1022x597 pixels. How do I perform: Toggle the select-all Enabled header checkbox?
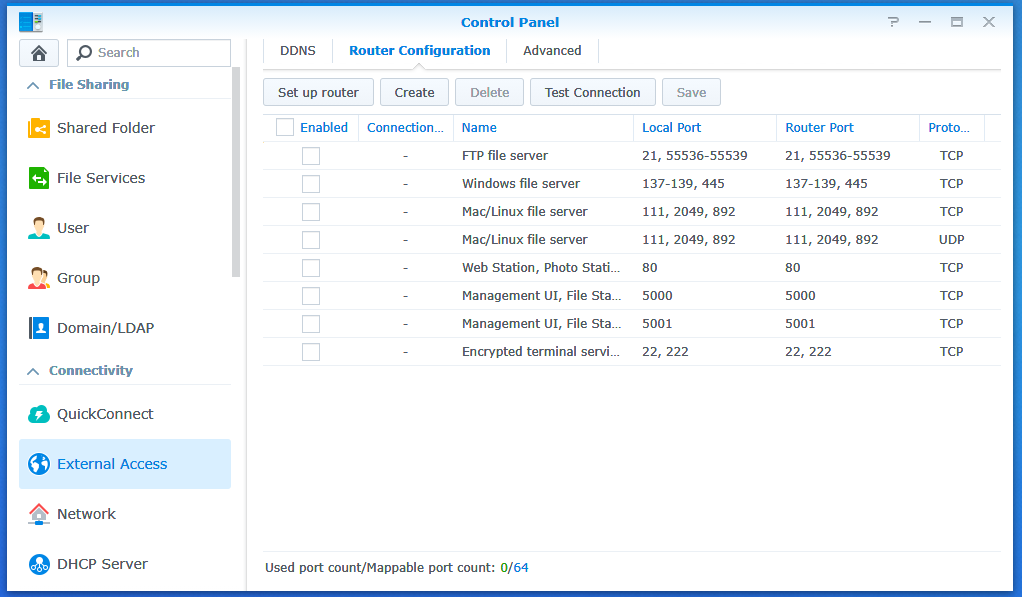tap(285, 127)
